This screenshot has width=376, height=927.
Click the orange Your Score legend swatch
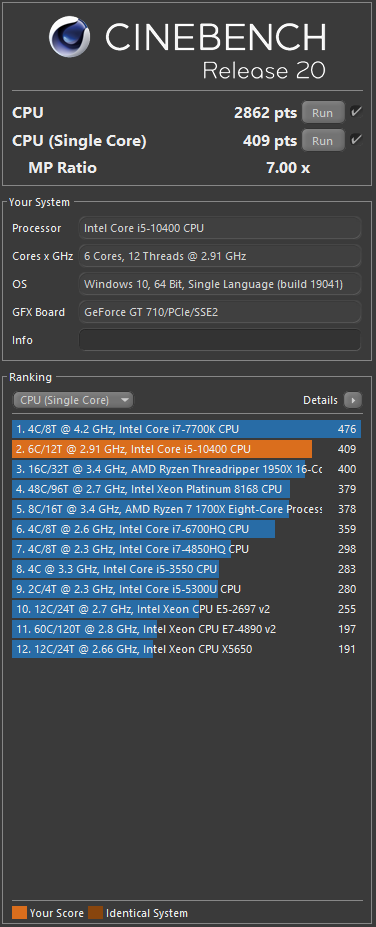tap(20, 913)
